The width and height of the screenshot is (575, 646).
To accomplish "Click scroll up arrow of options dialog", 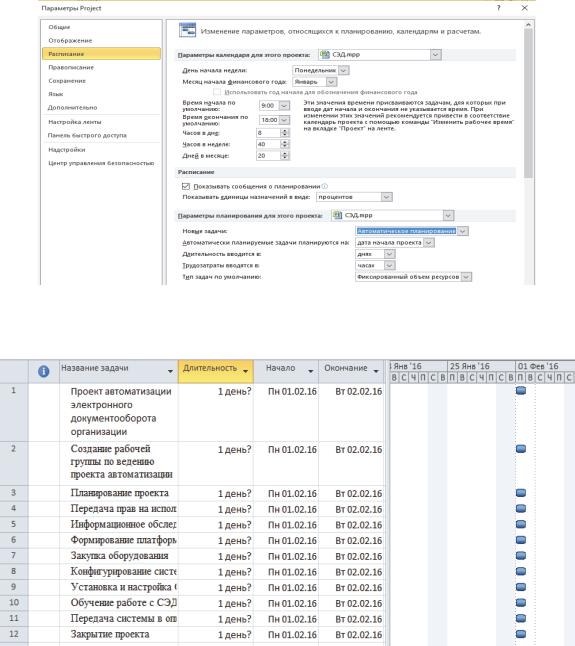I will coord(528,25).
